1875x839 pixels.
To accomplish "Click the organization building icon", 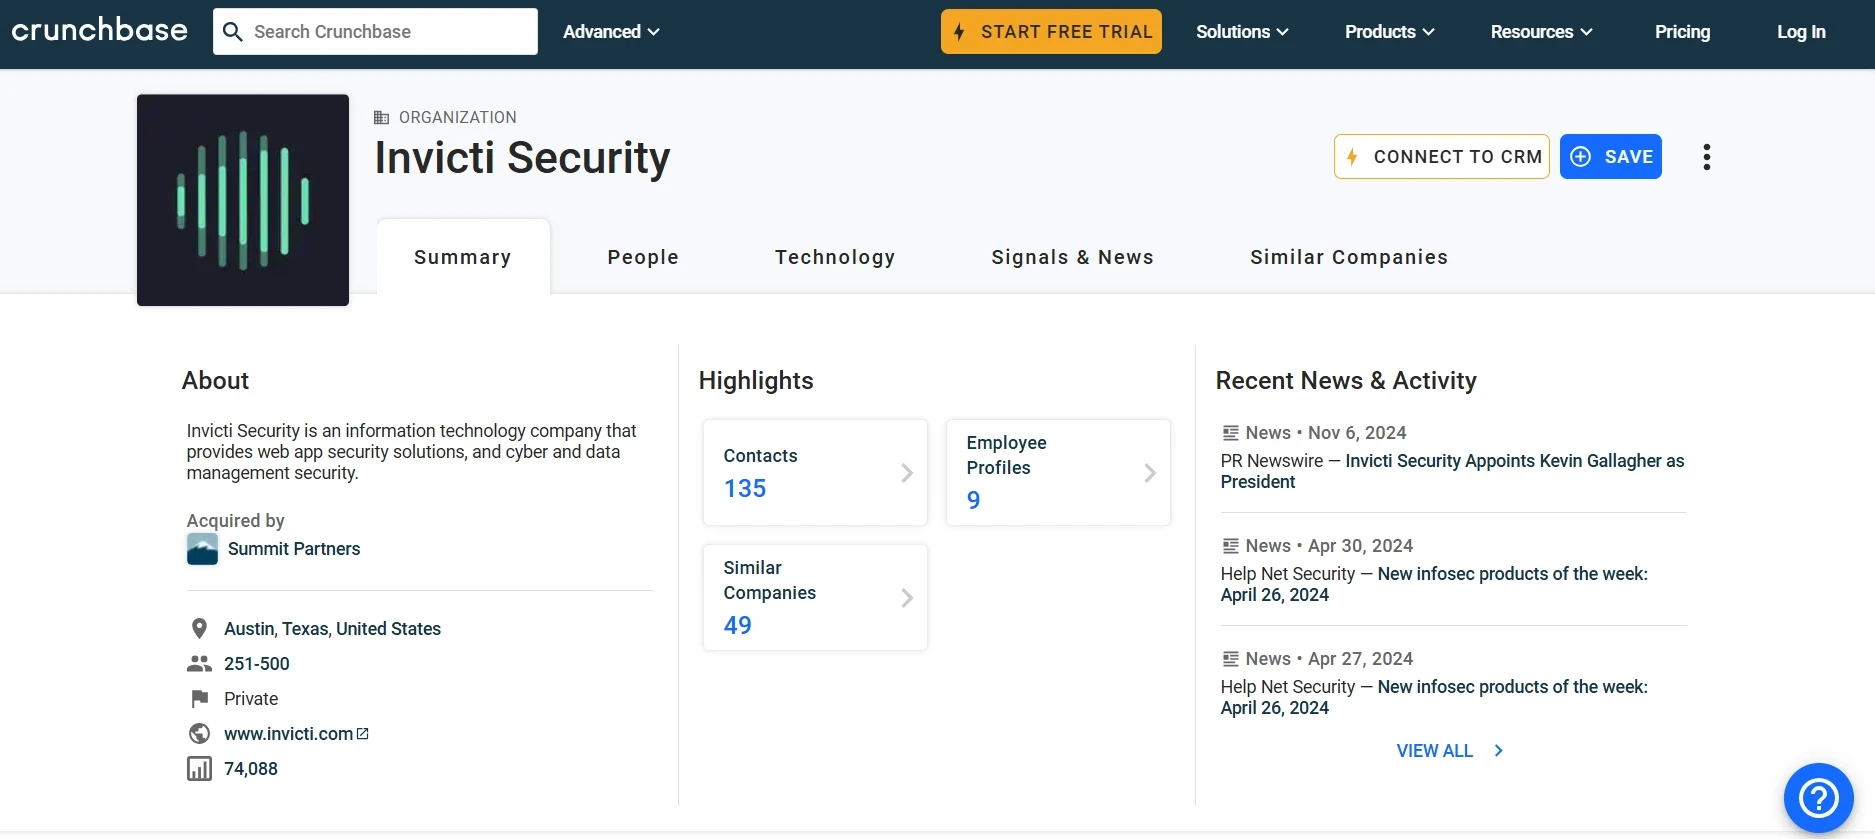I will coord(381,118).
